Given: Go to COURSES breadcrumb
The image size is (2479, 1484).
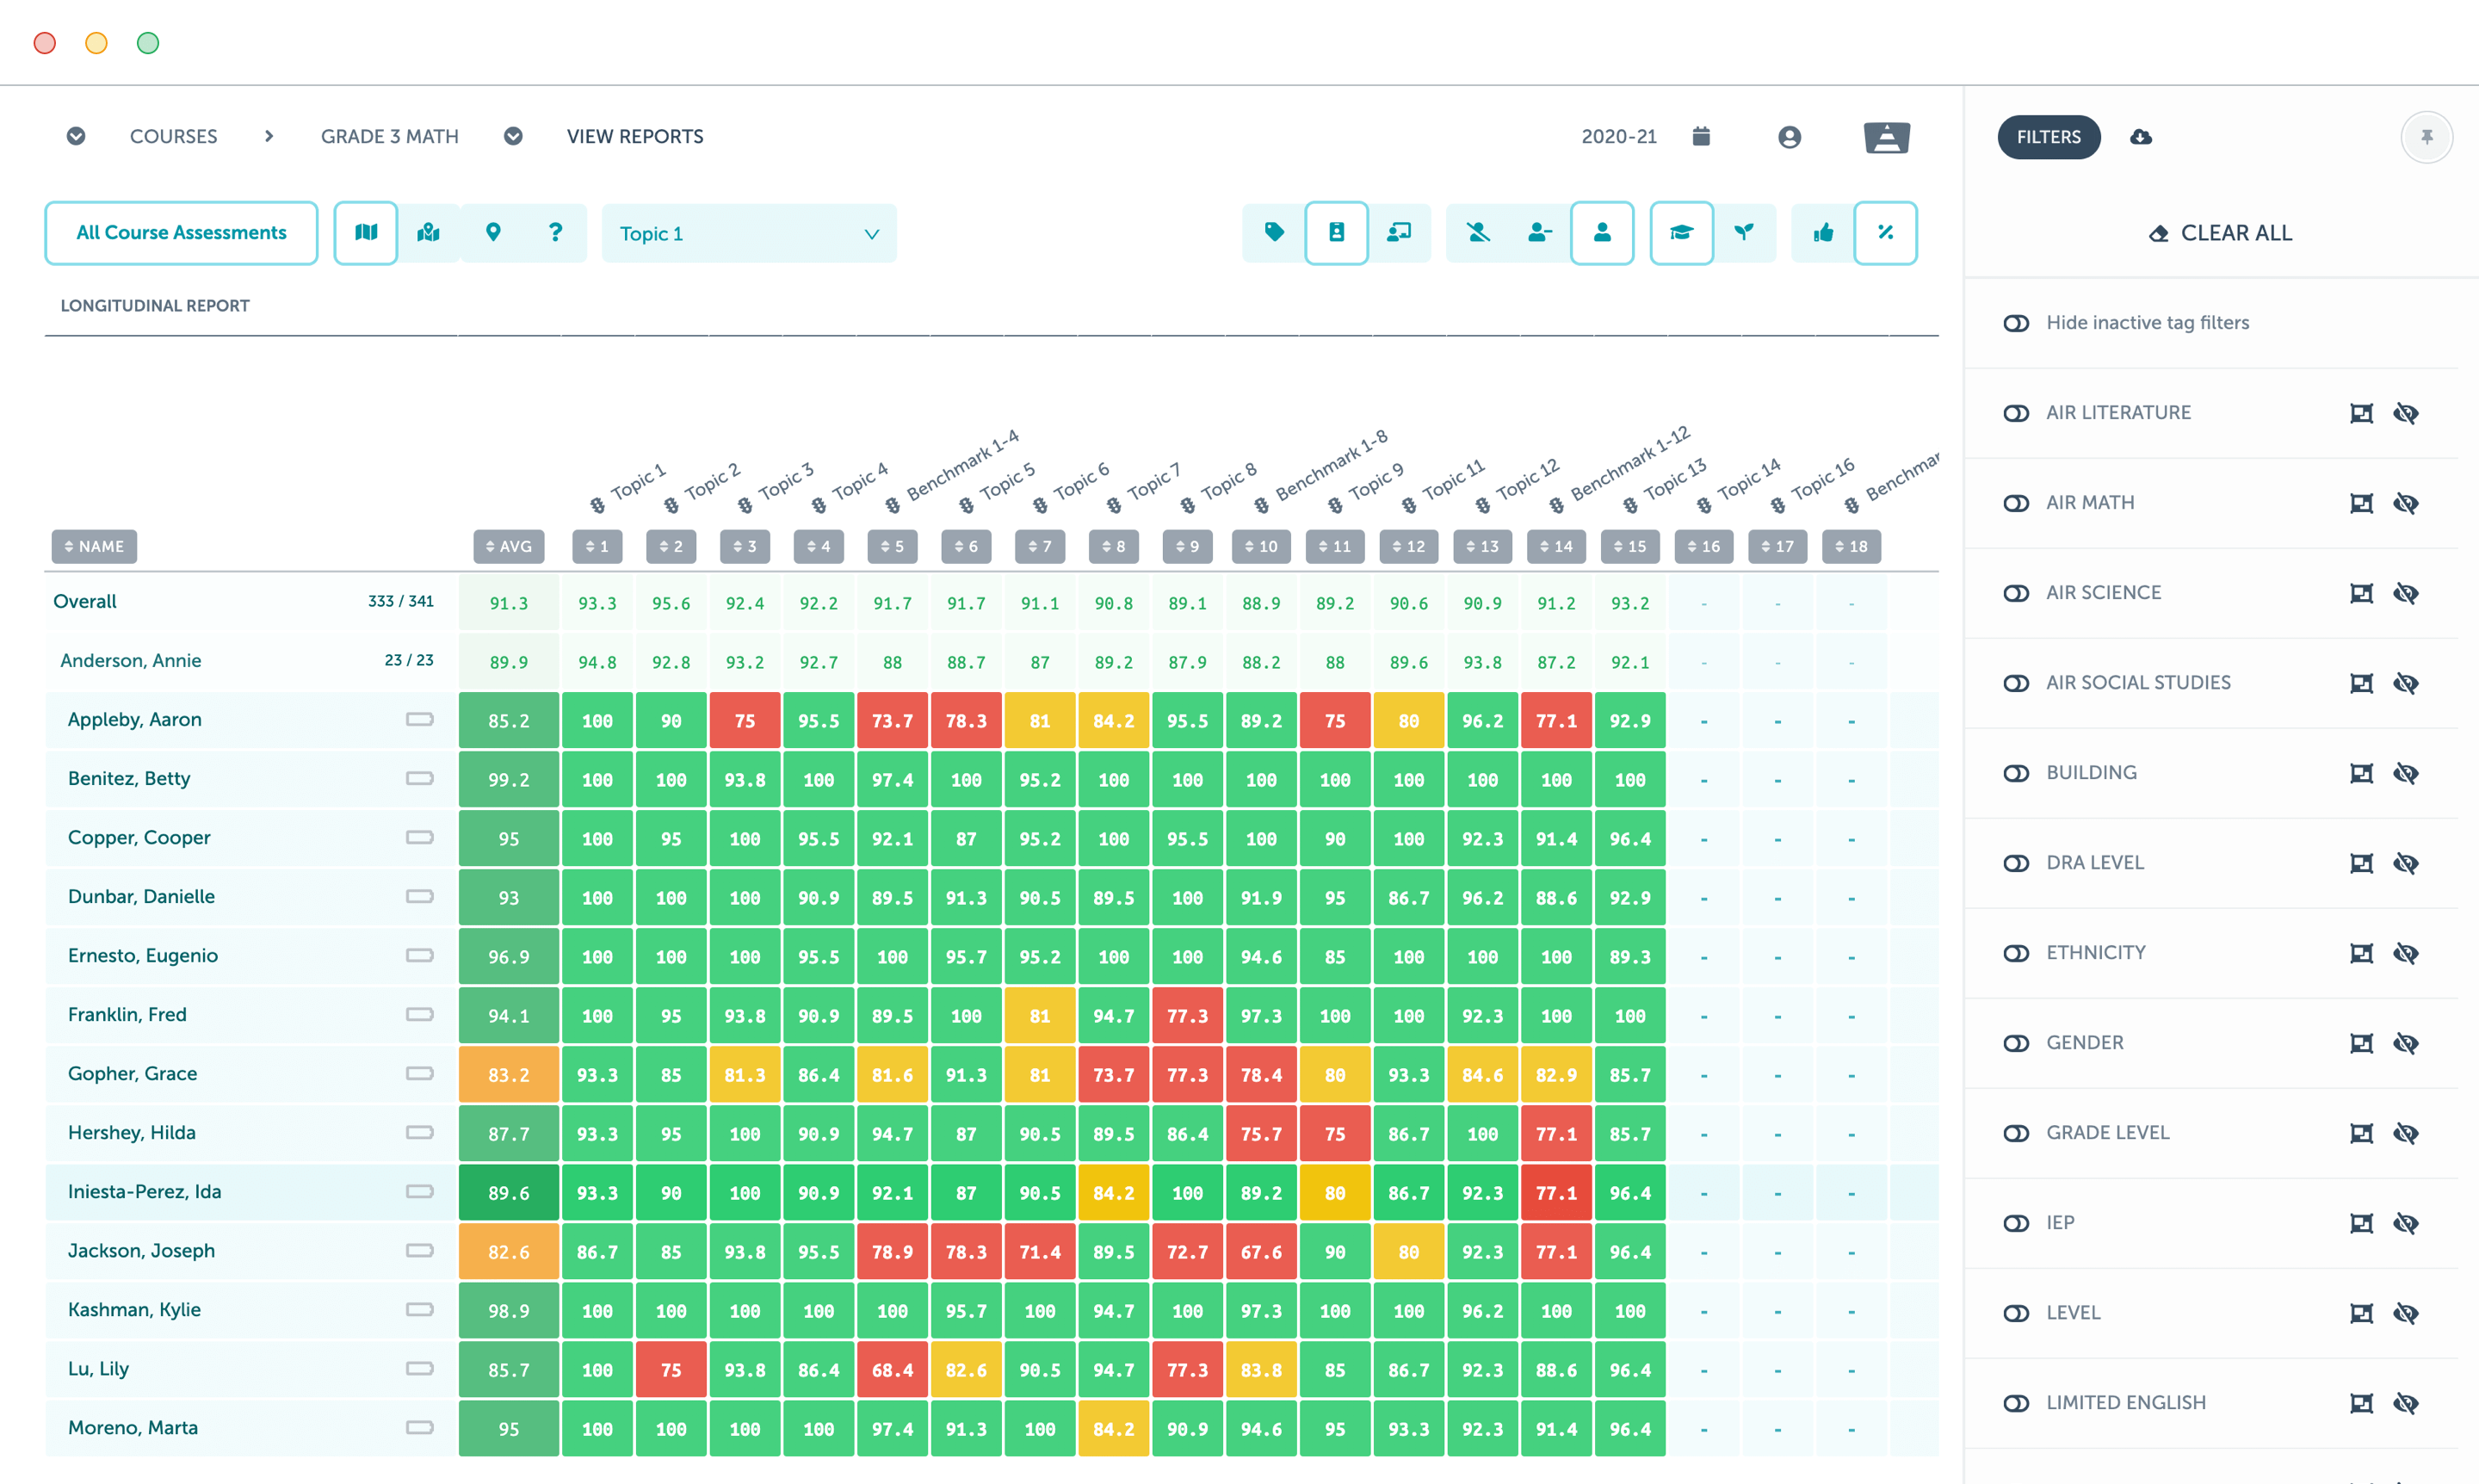Looking at the screenshot, I should pyautogui.click(x=173, y=136).
